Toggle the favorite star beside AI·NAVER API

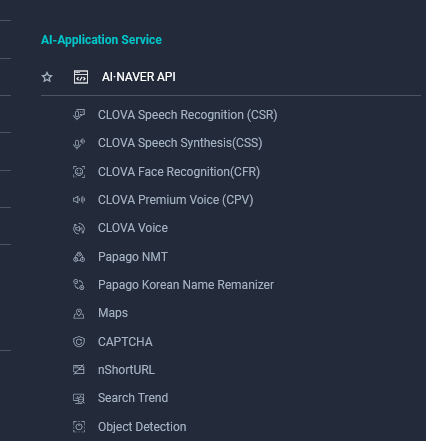tap(47, 77)
